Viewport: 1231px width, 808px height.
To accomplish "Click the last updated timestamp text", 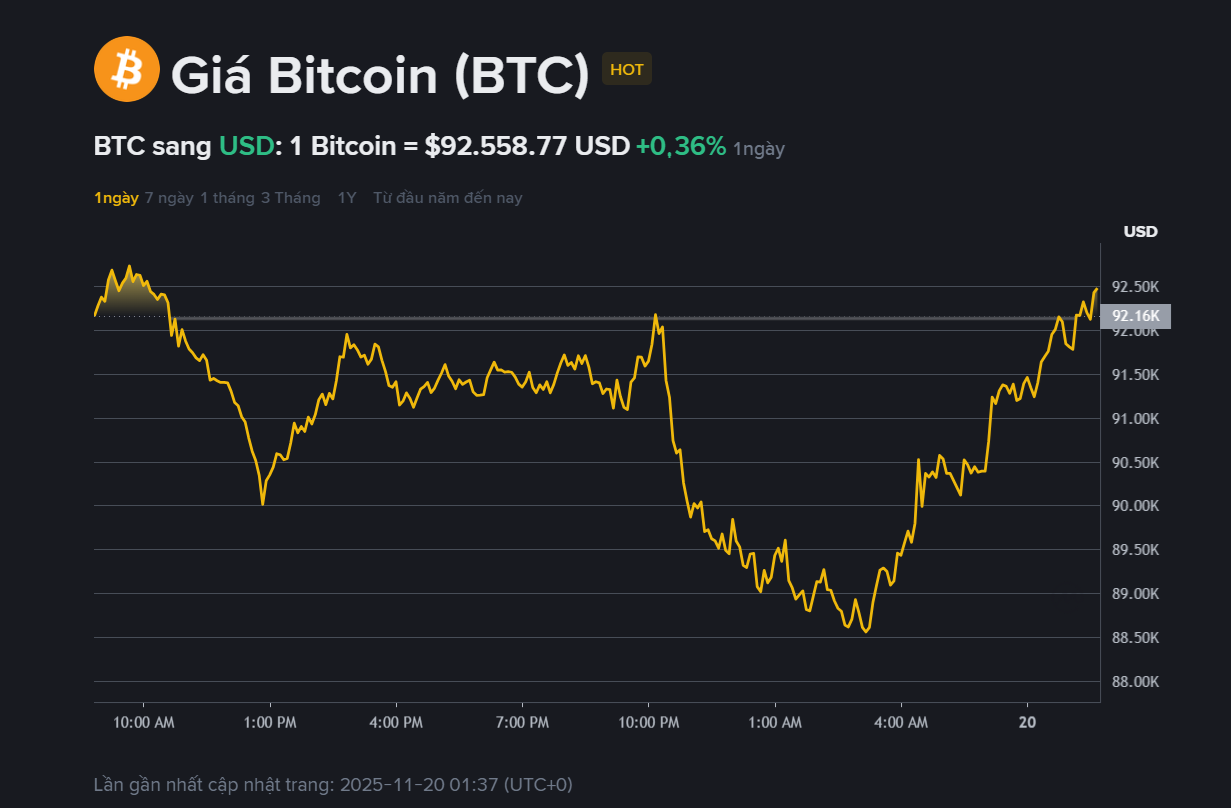I will point(333,784).
